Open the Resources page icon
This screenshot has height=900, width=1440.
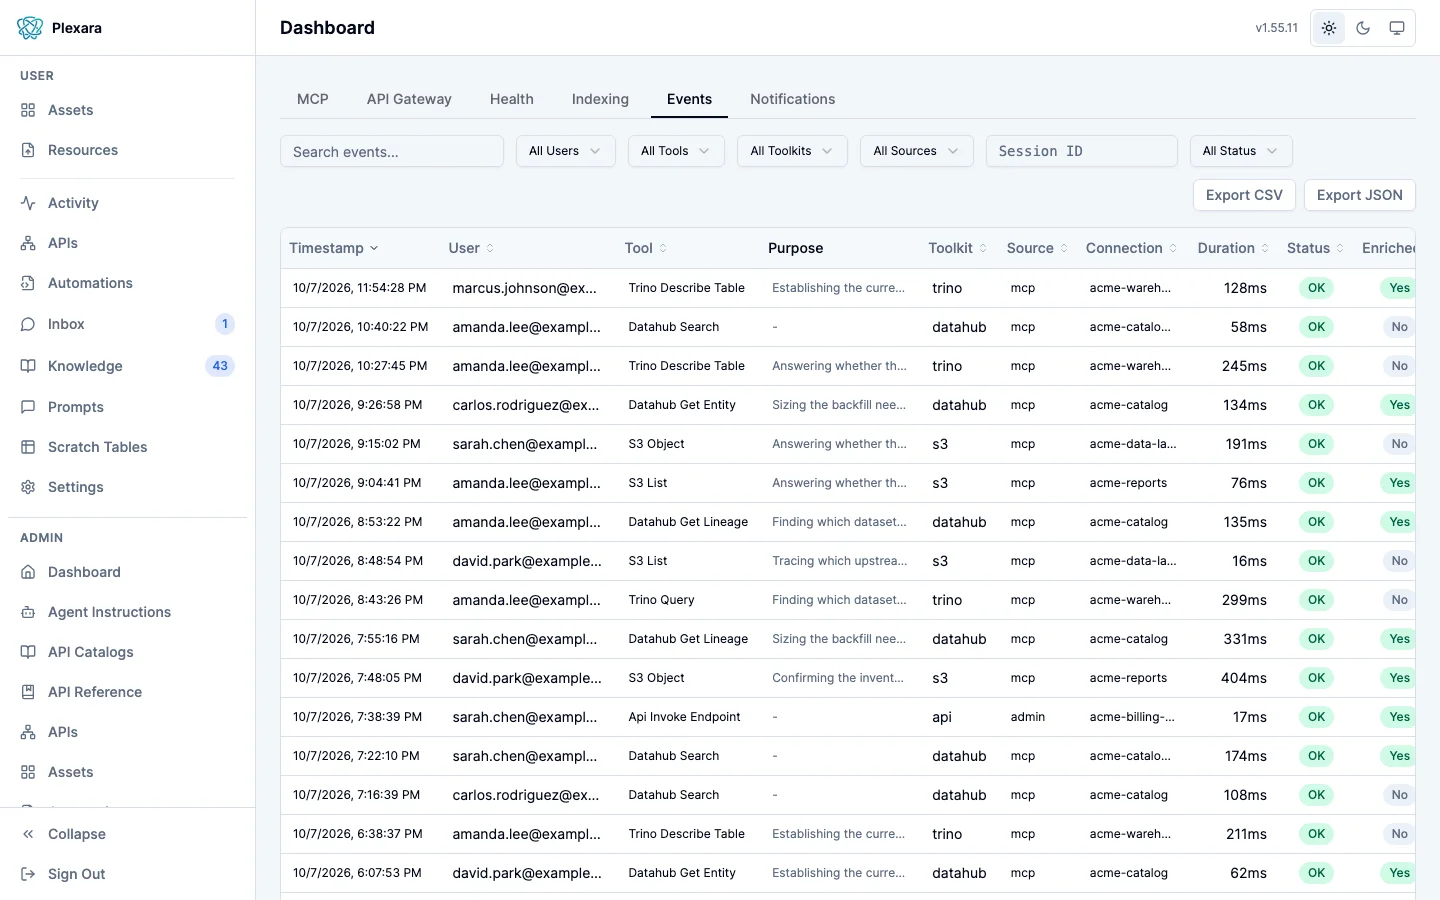pos(28,150)
